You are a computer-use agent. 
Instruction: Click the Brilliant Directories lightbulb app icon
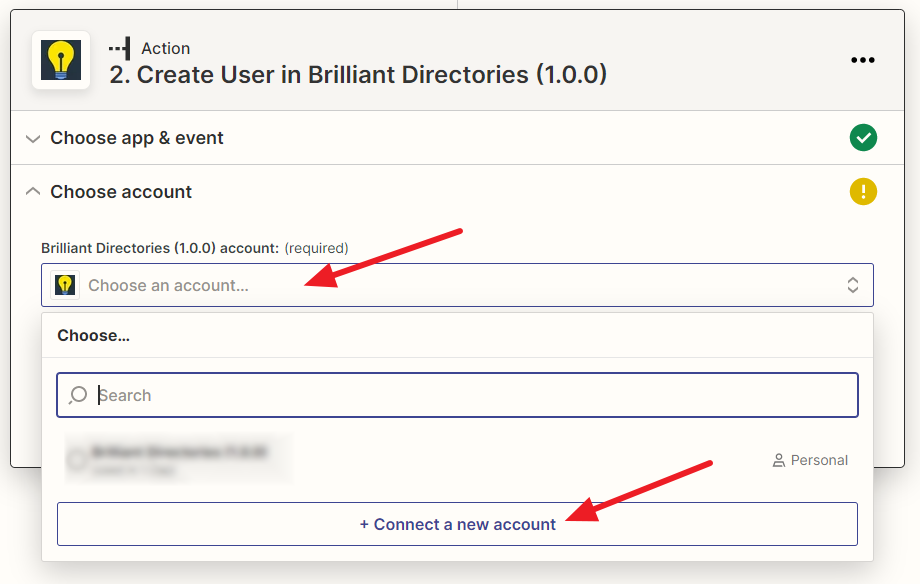pyautogui.click(x=61, y=60)
